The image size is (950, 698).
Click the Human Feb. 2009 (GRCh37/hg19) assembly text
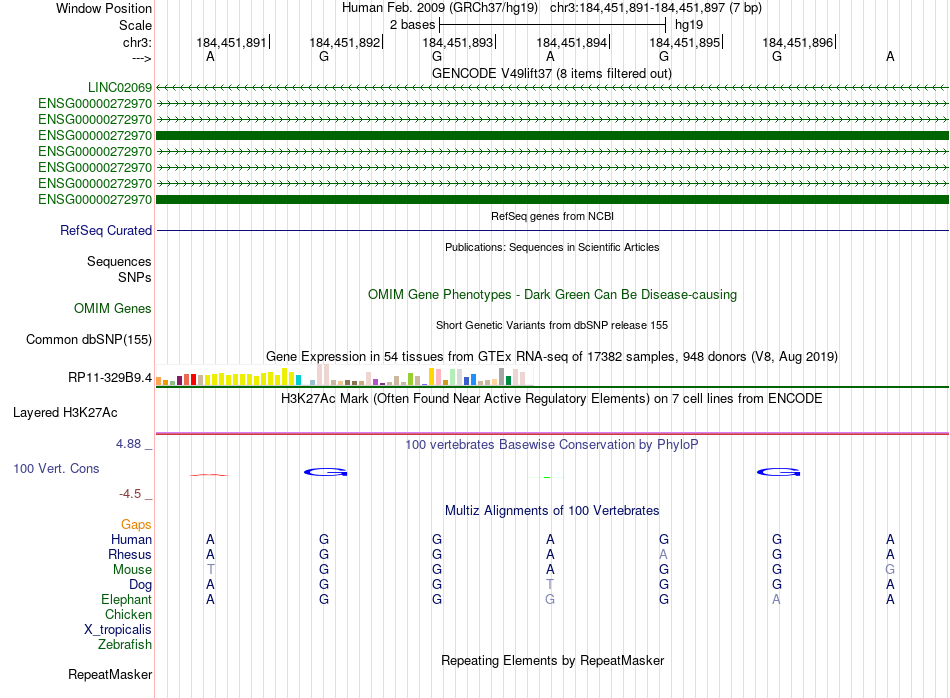click(440, 8)
